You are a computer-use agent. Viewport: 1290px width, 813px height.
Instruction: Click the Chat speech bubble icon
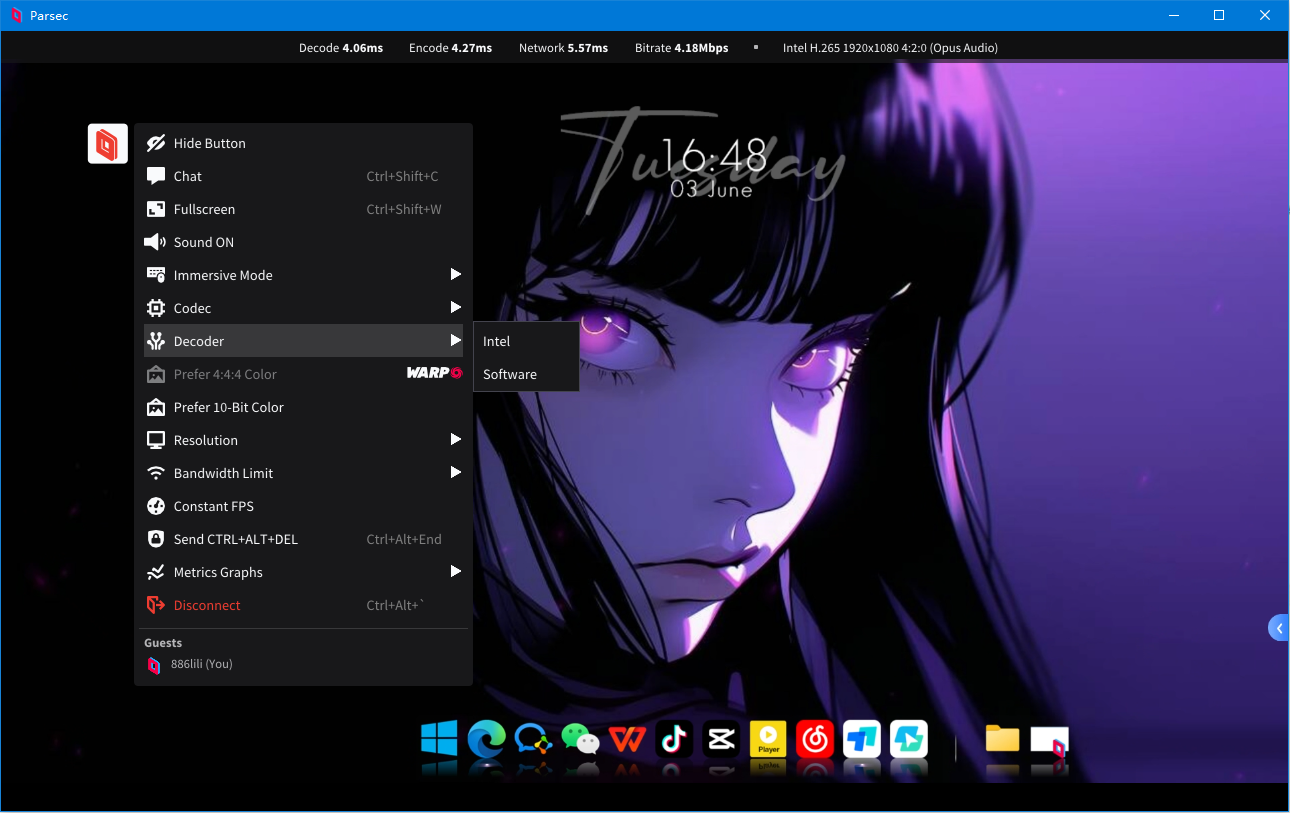(x=156, y=176)
